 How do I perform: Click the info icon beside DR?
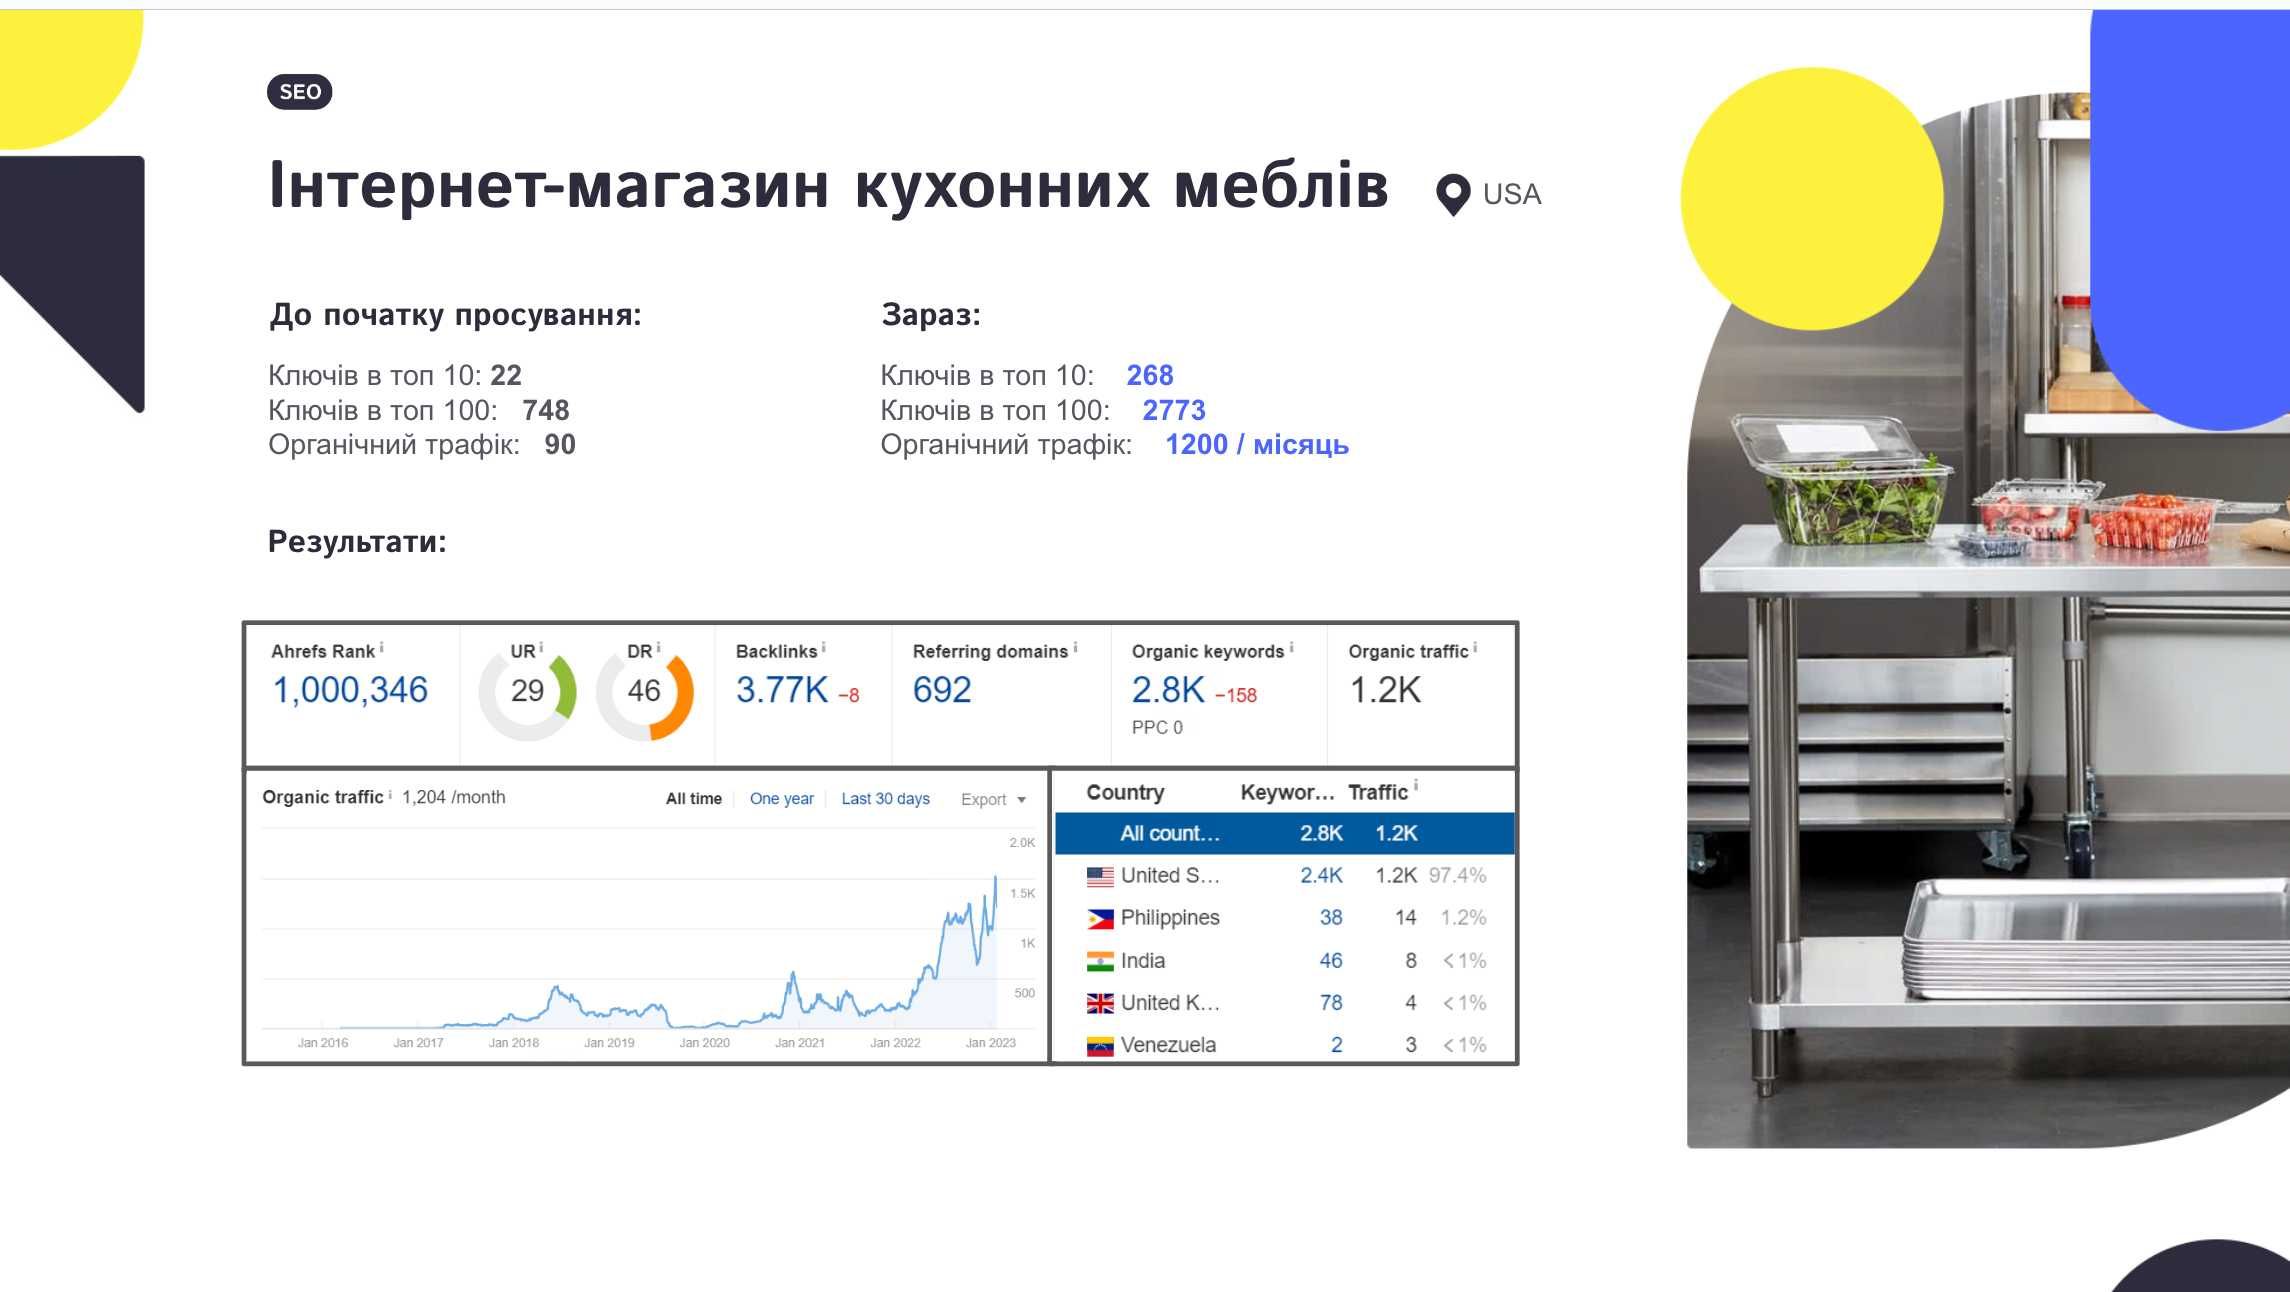point(658,648)
